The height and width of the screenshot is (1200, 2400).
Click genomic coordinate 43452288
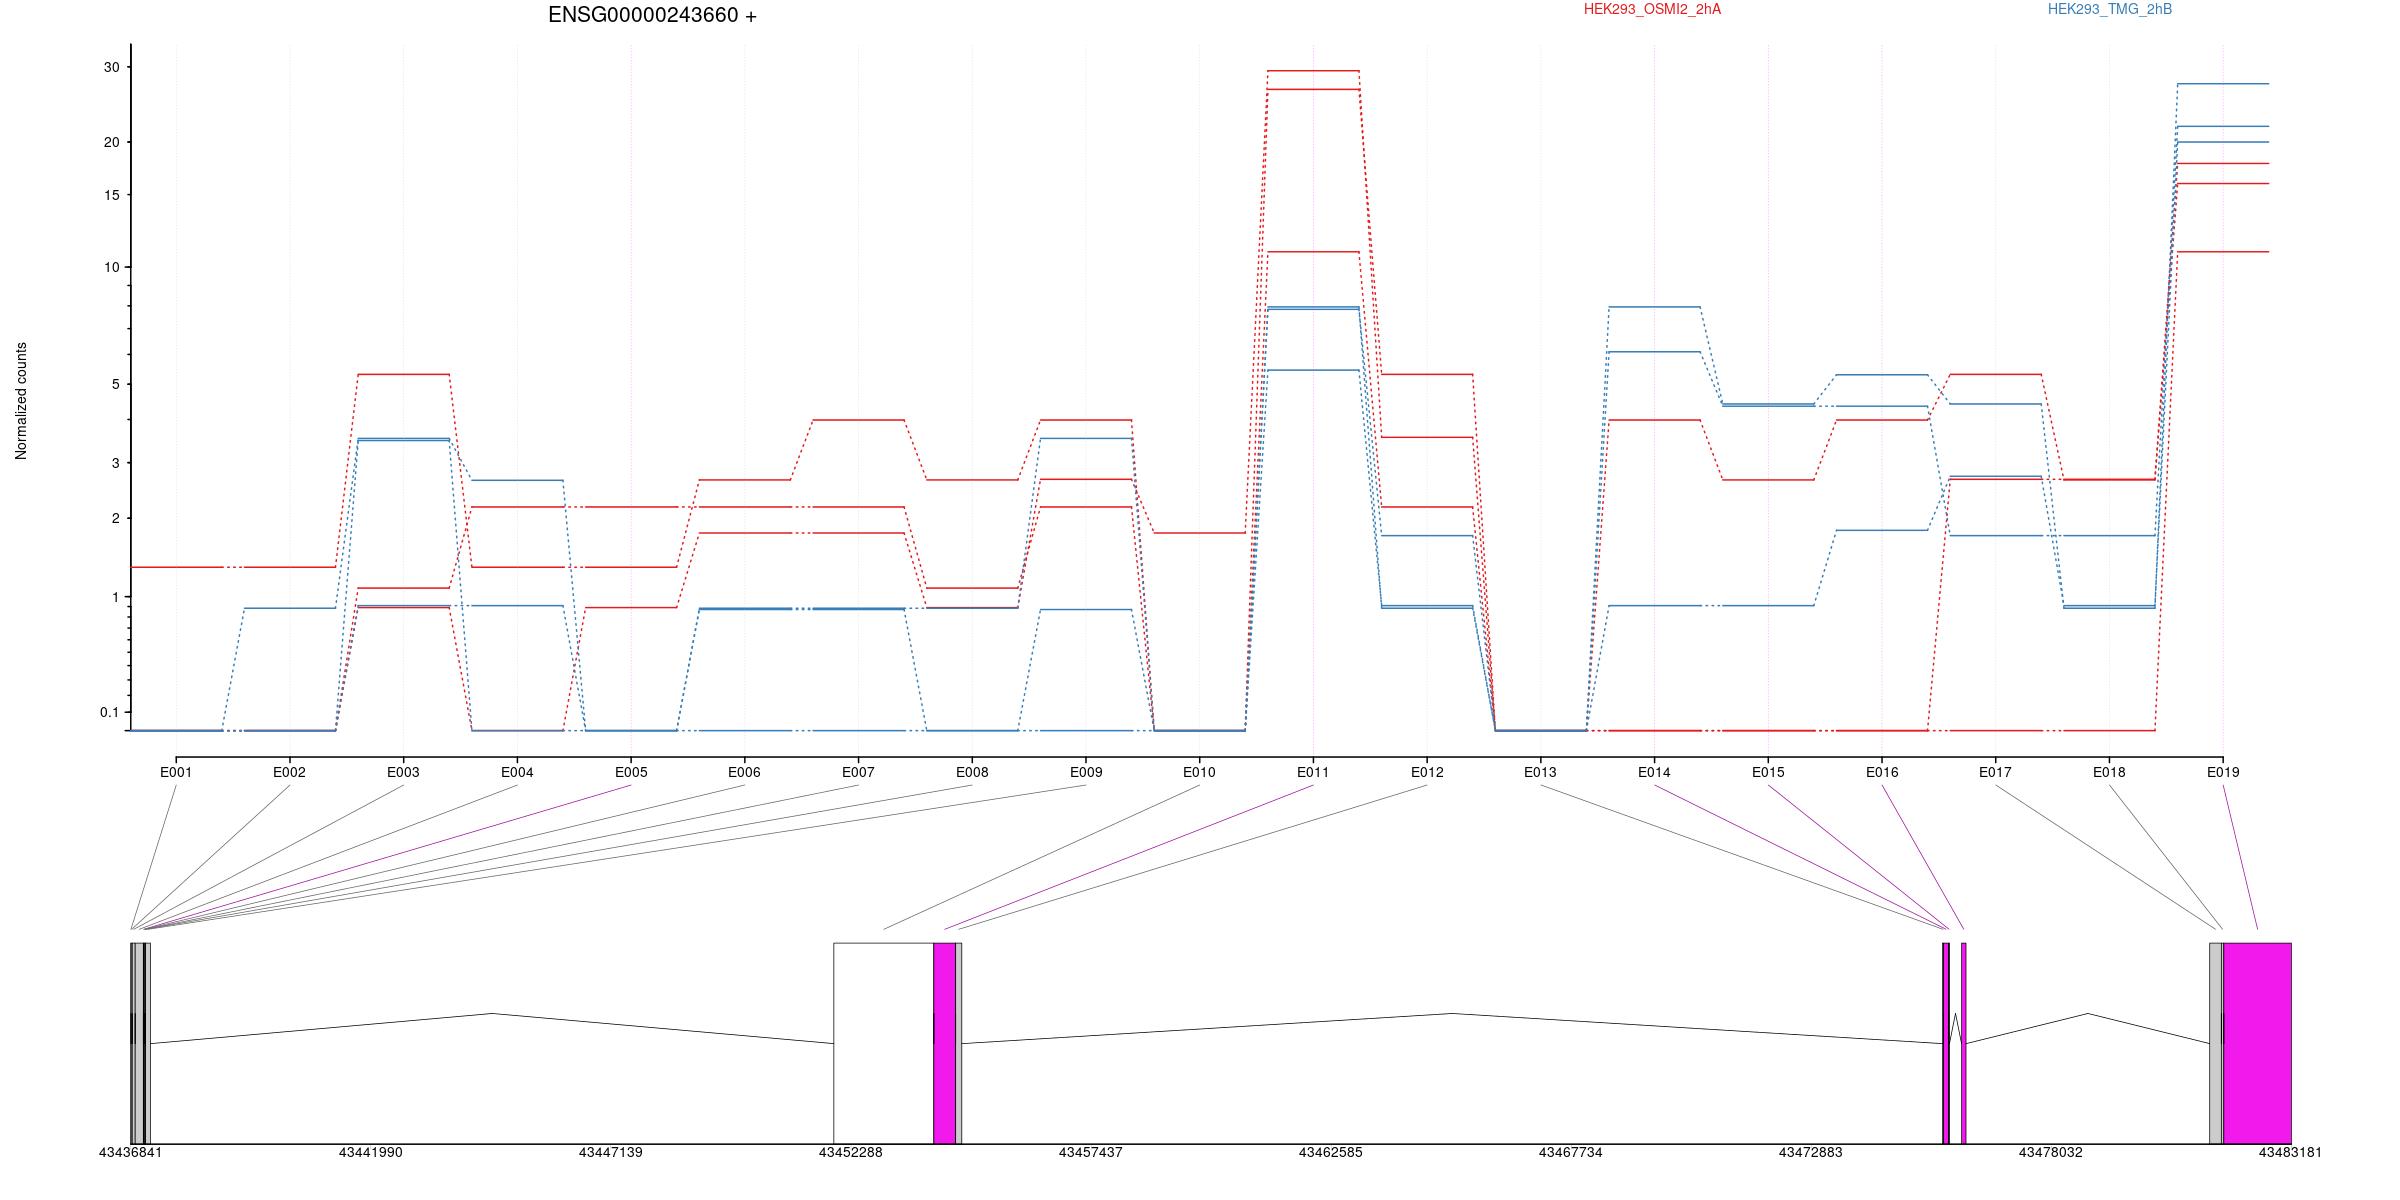pos(850,1152)
